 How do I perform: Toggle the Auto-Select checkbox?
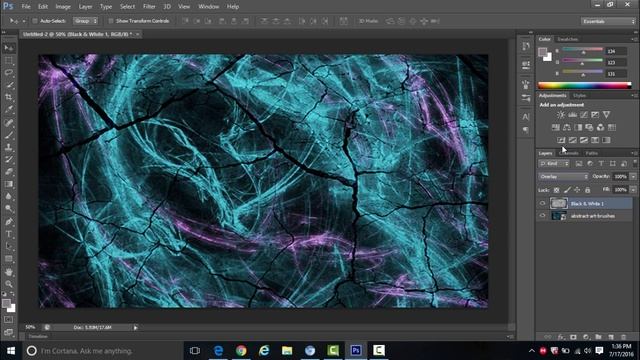pyautogui.click(x=35, y=21)
